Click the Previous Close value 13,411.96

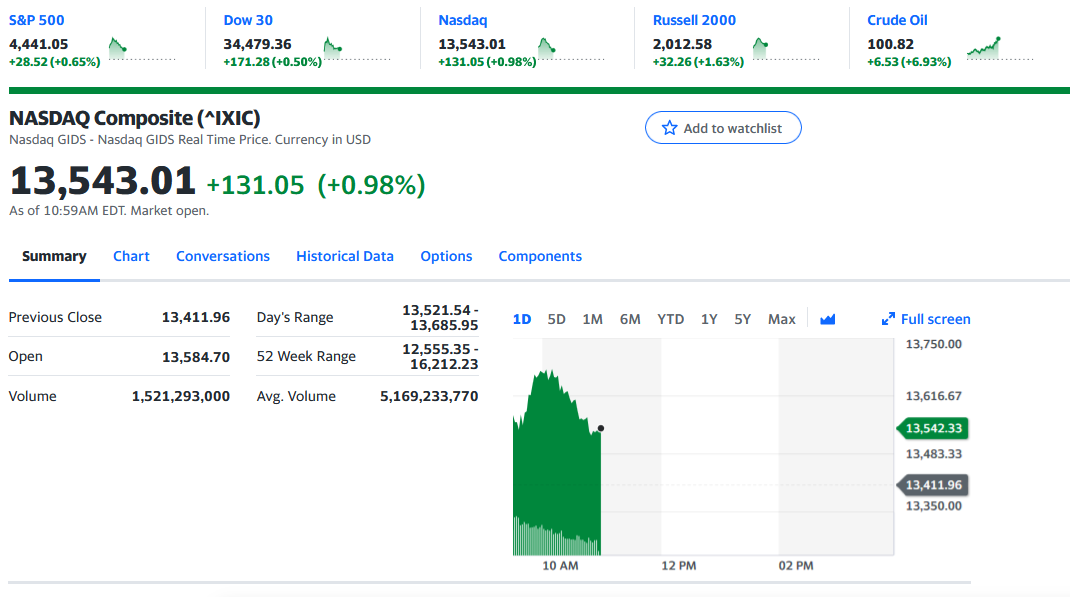(x=196, y=317)
